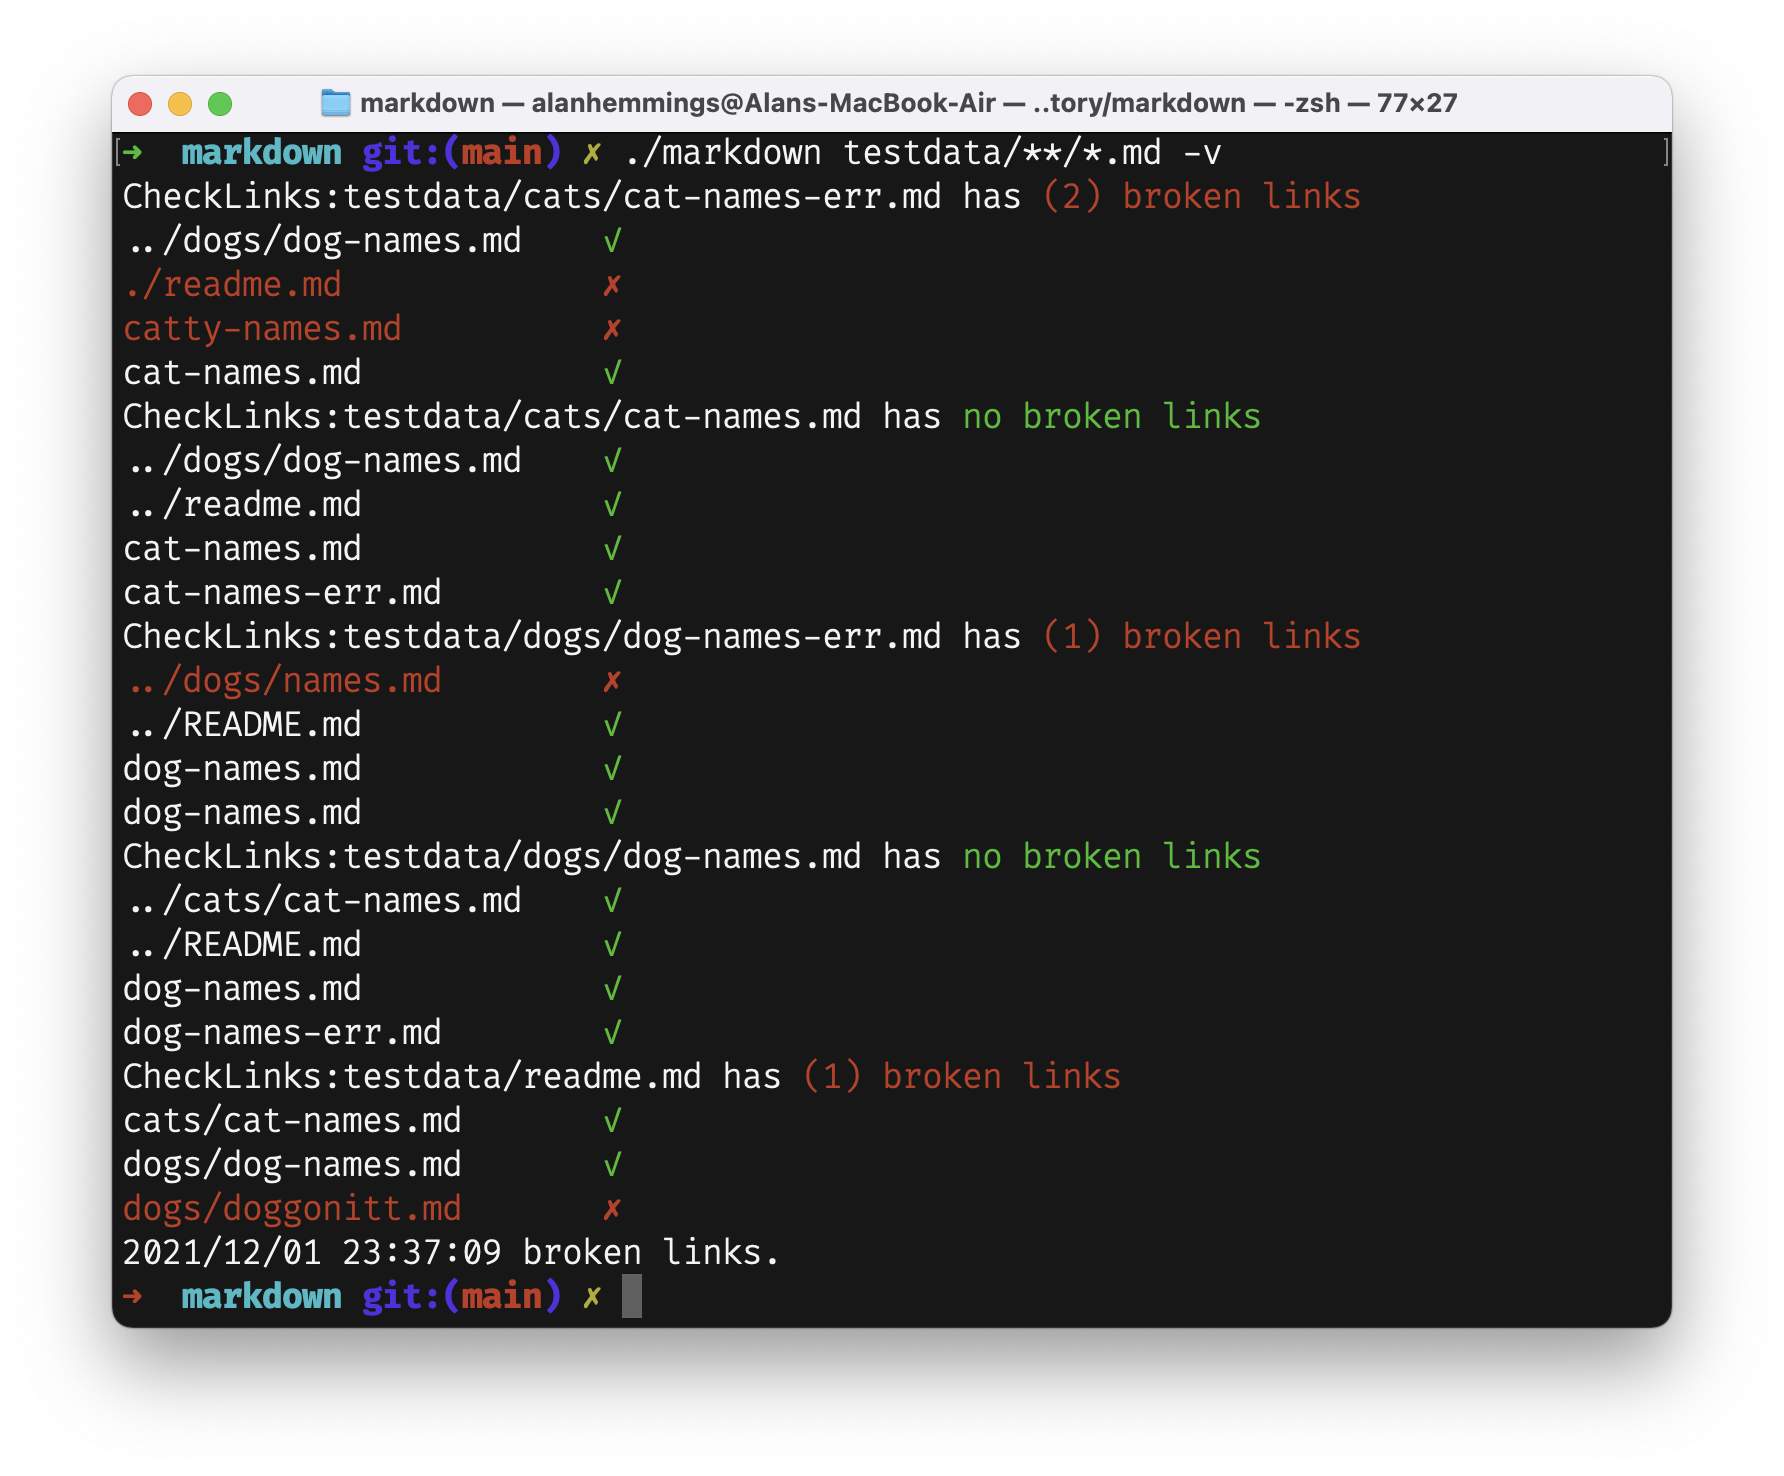Maximize the terminal with green button
The image size is (1784, 1476).
[x=220, y=104]
